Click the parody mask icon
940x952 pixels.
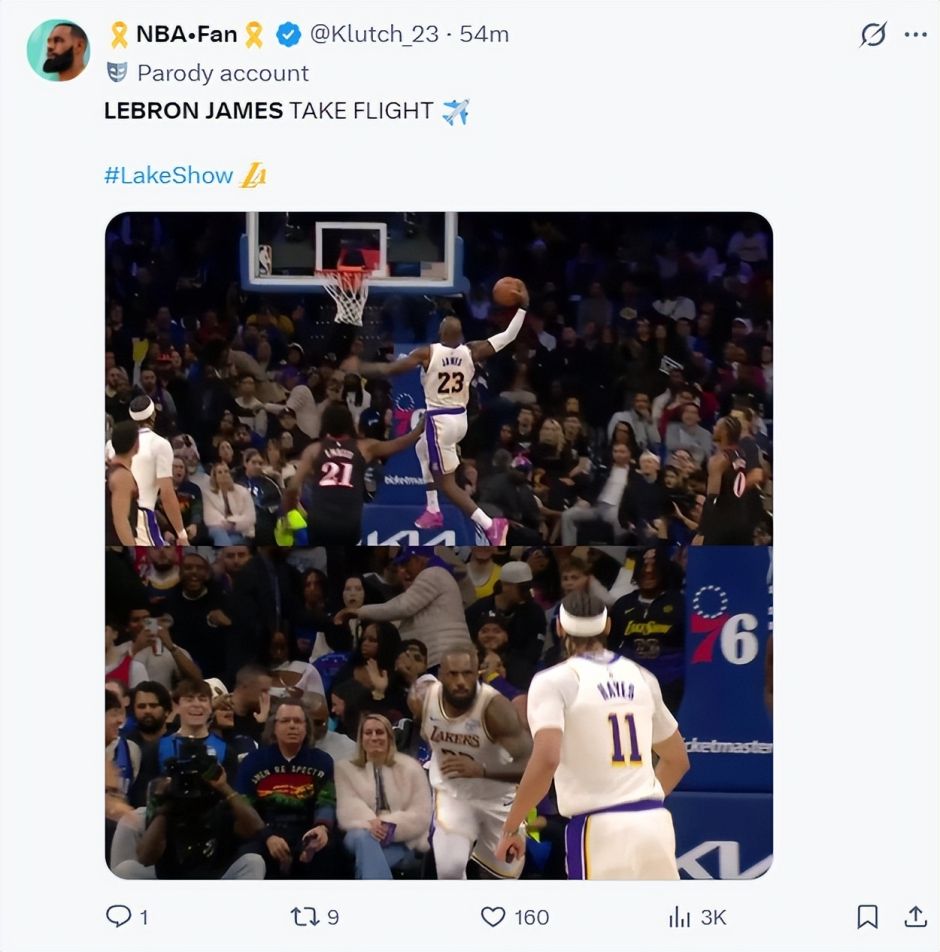click(117, 73)
